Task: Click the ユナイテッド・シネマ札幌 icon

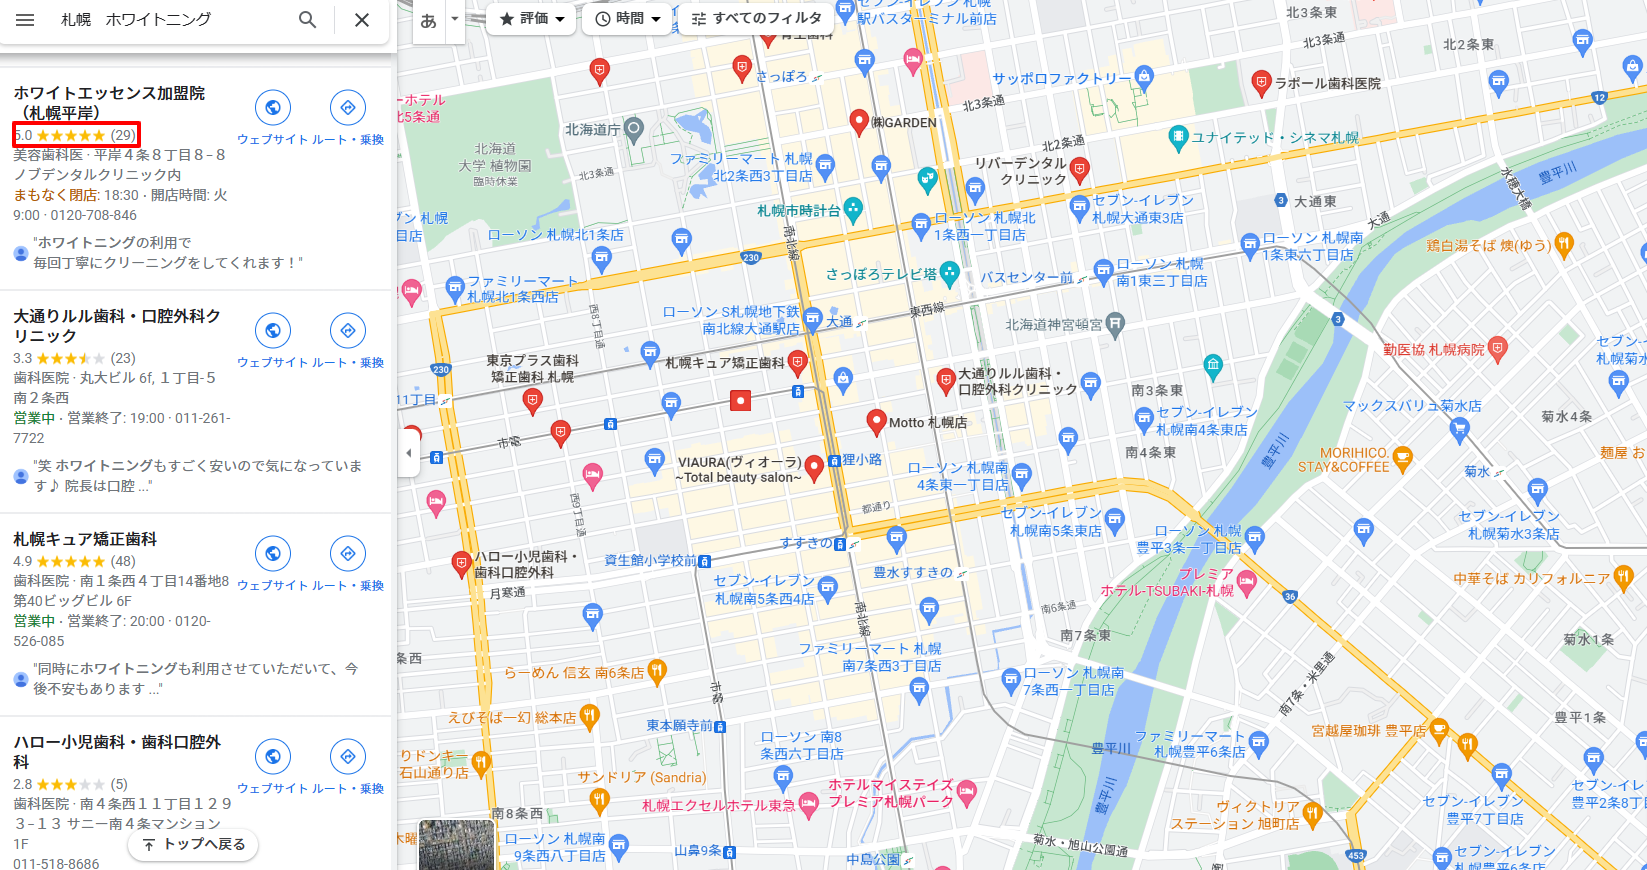Action: point(1178,137)
